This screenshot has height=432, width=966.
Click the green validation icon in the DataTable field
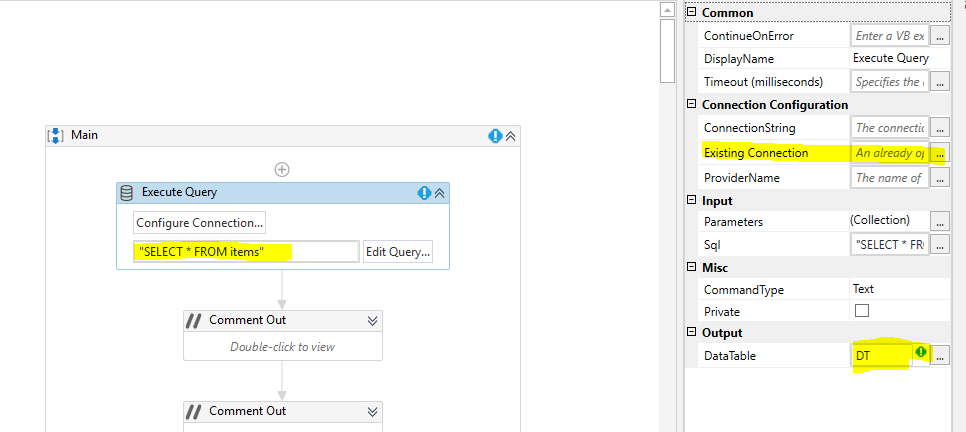coord(921,353)
